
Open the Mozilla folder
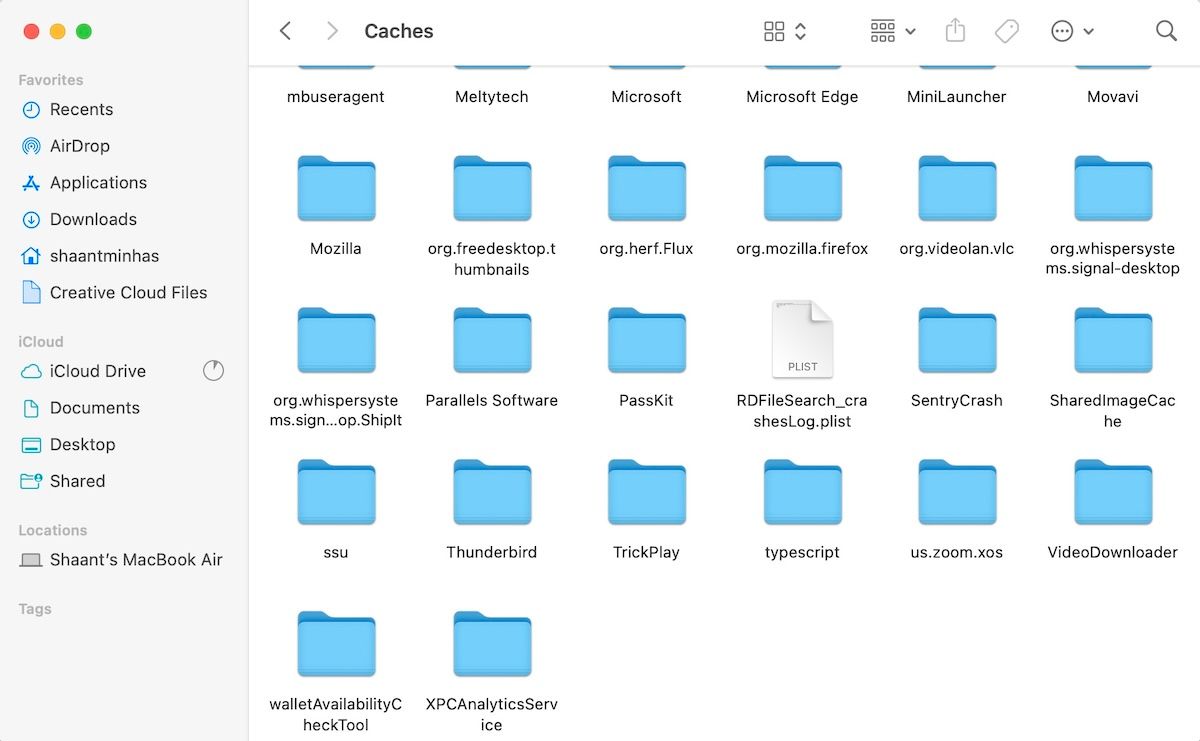[x=336, y=188]
